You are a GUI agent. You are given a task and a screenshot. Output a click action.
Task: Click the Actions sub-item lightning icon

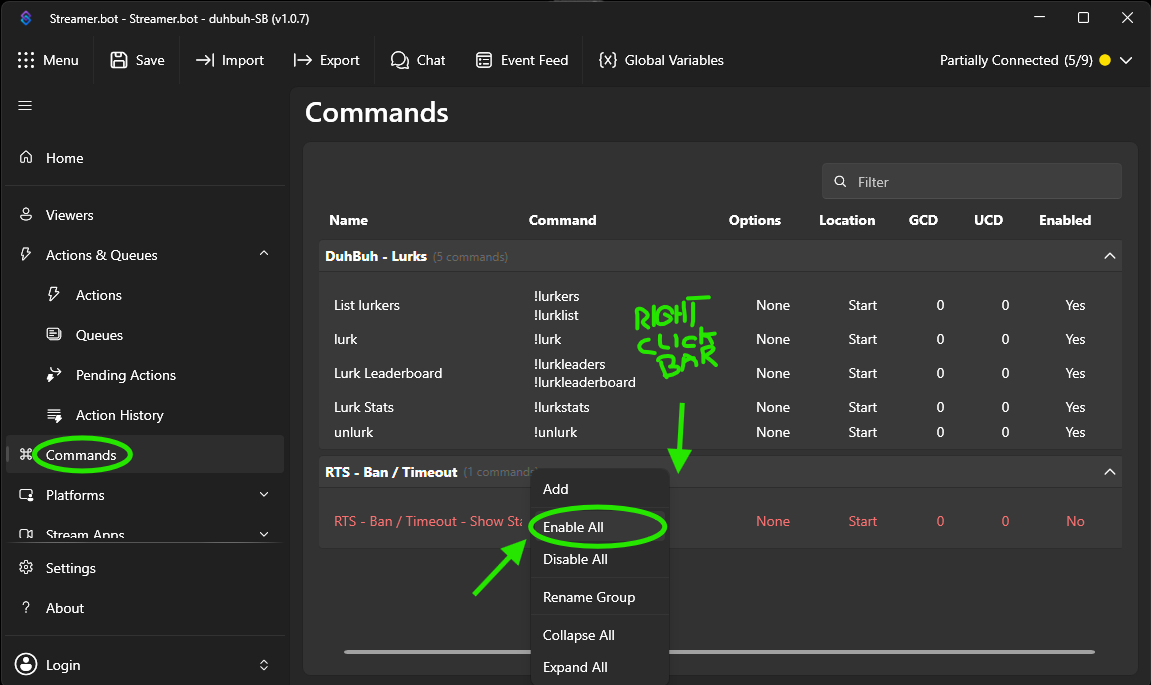click(x=54, y=294)
